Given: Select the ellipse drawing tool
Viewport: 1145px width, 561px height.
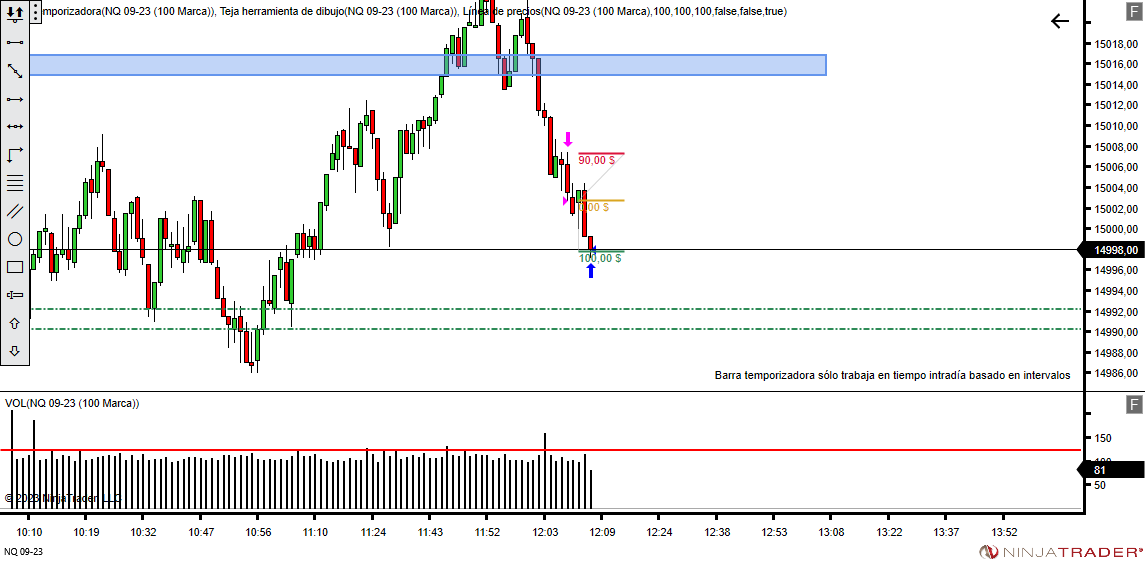Looking at the screenshot, I should (x=15, y=239).
